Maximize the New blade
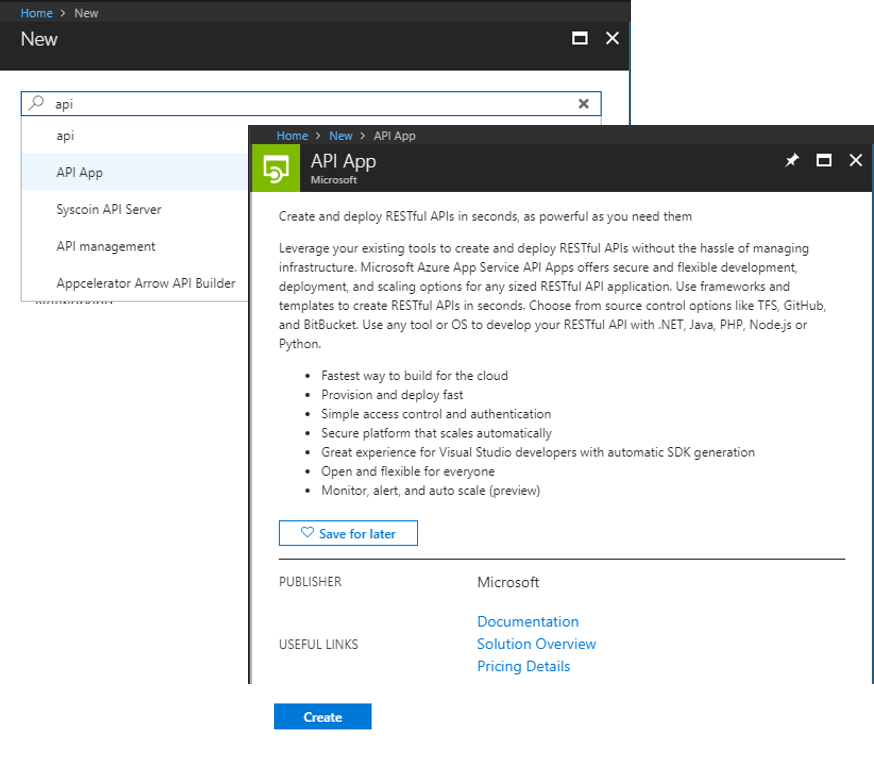874x764 pixels. [x=580, y=38]
